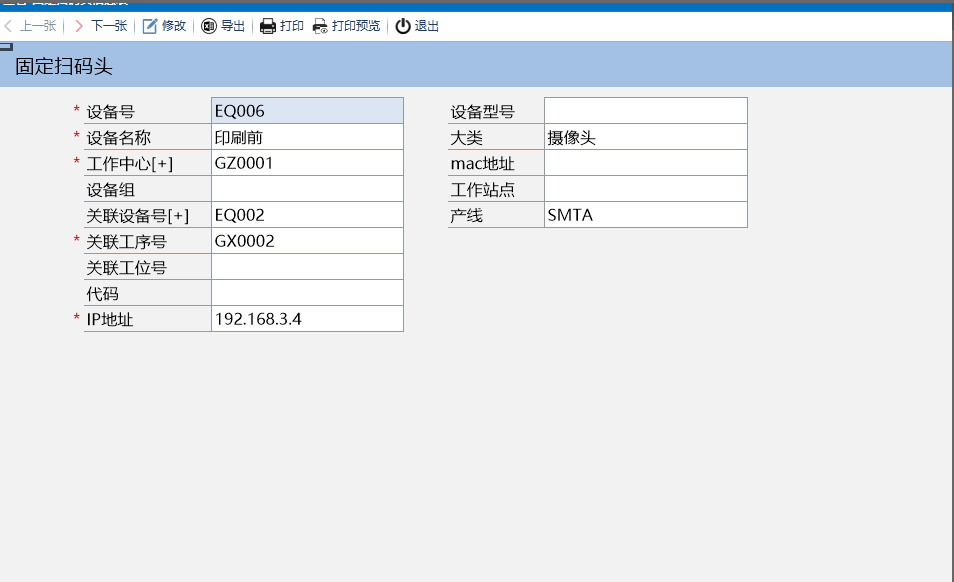
Task: Go to next record with 下一张 arrow
Action: [x=79, y=26]
